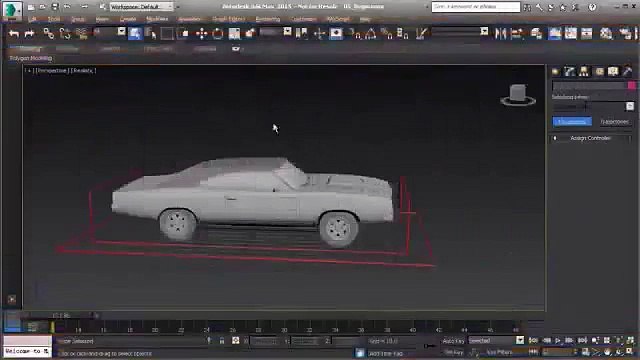Screen dimensions: 640x360
Task: Switch to the Utilities command panel tab
Action: pyautogui.click(x=627, y=72)
